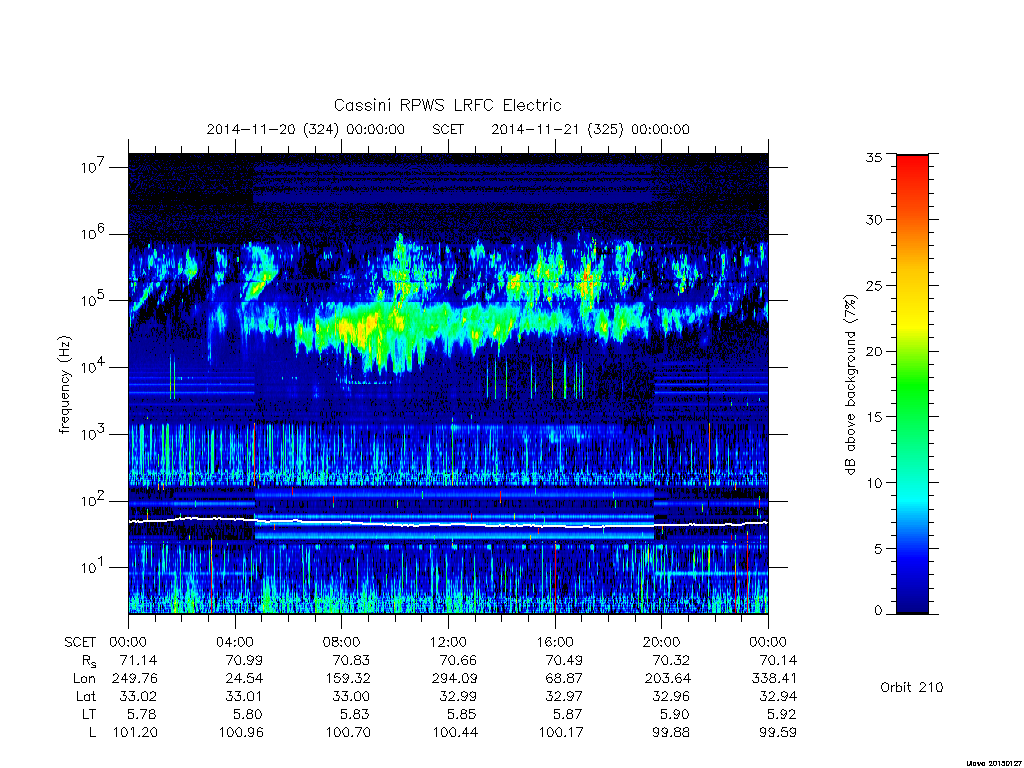This screenshot has width=1024, height=768.
Task: Click the "Lon" row label
Action: [x=84, y=679]
